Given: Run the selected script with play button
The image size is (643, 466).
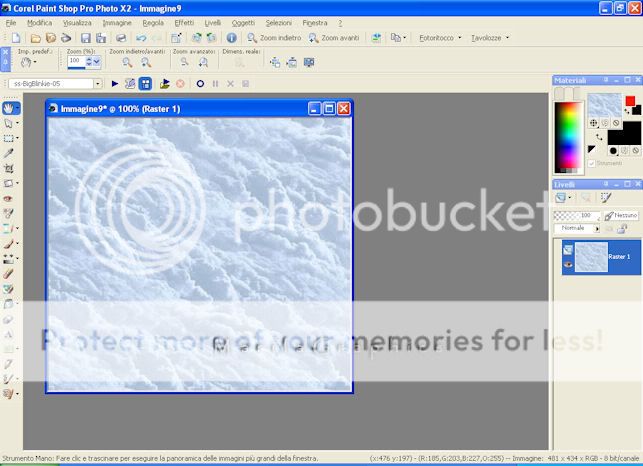Looking at the screenshot, I should coord(115,84).
